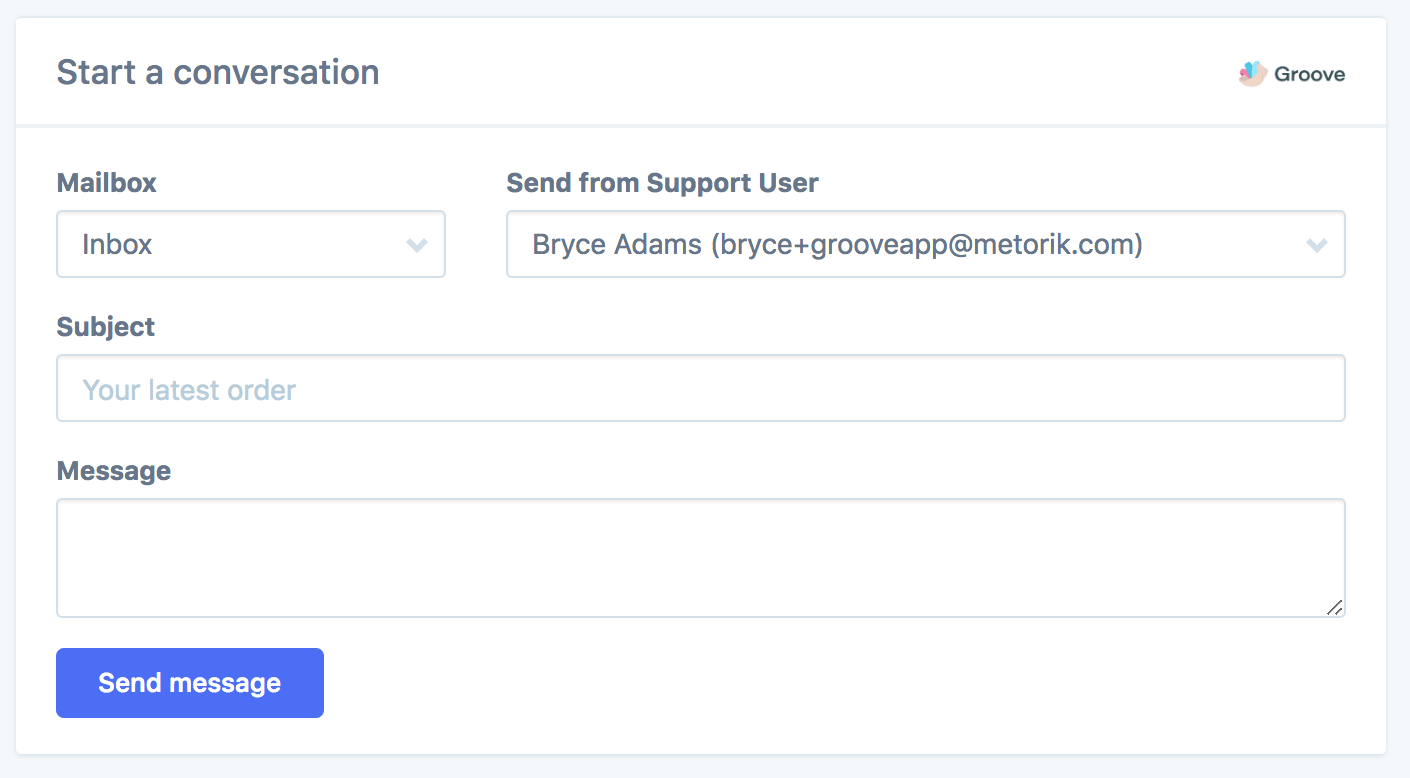Click the Groove logo icon

click(1253, 73)
